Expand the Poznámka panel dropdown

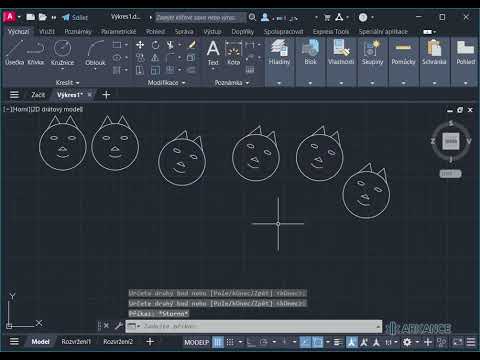[x=232, y=83]
